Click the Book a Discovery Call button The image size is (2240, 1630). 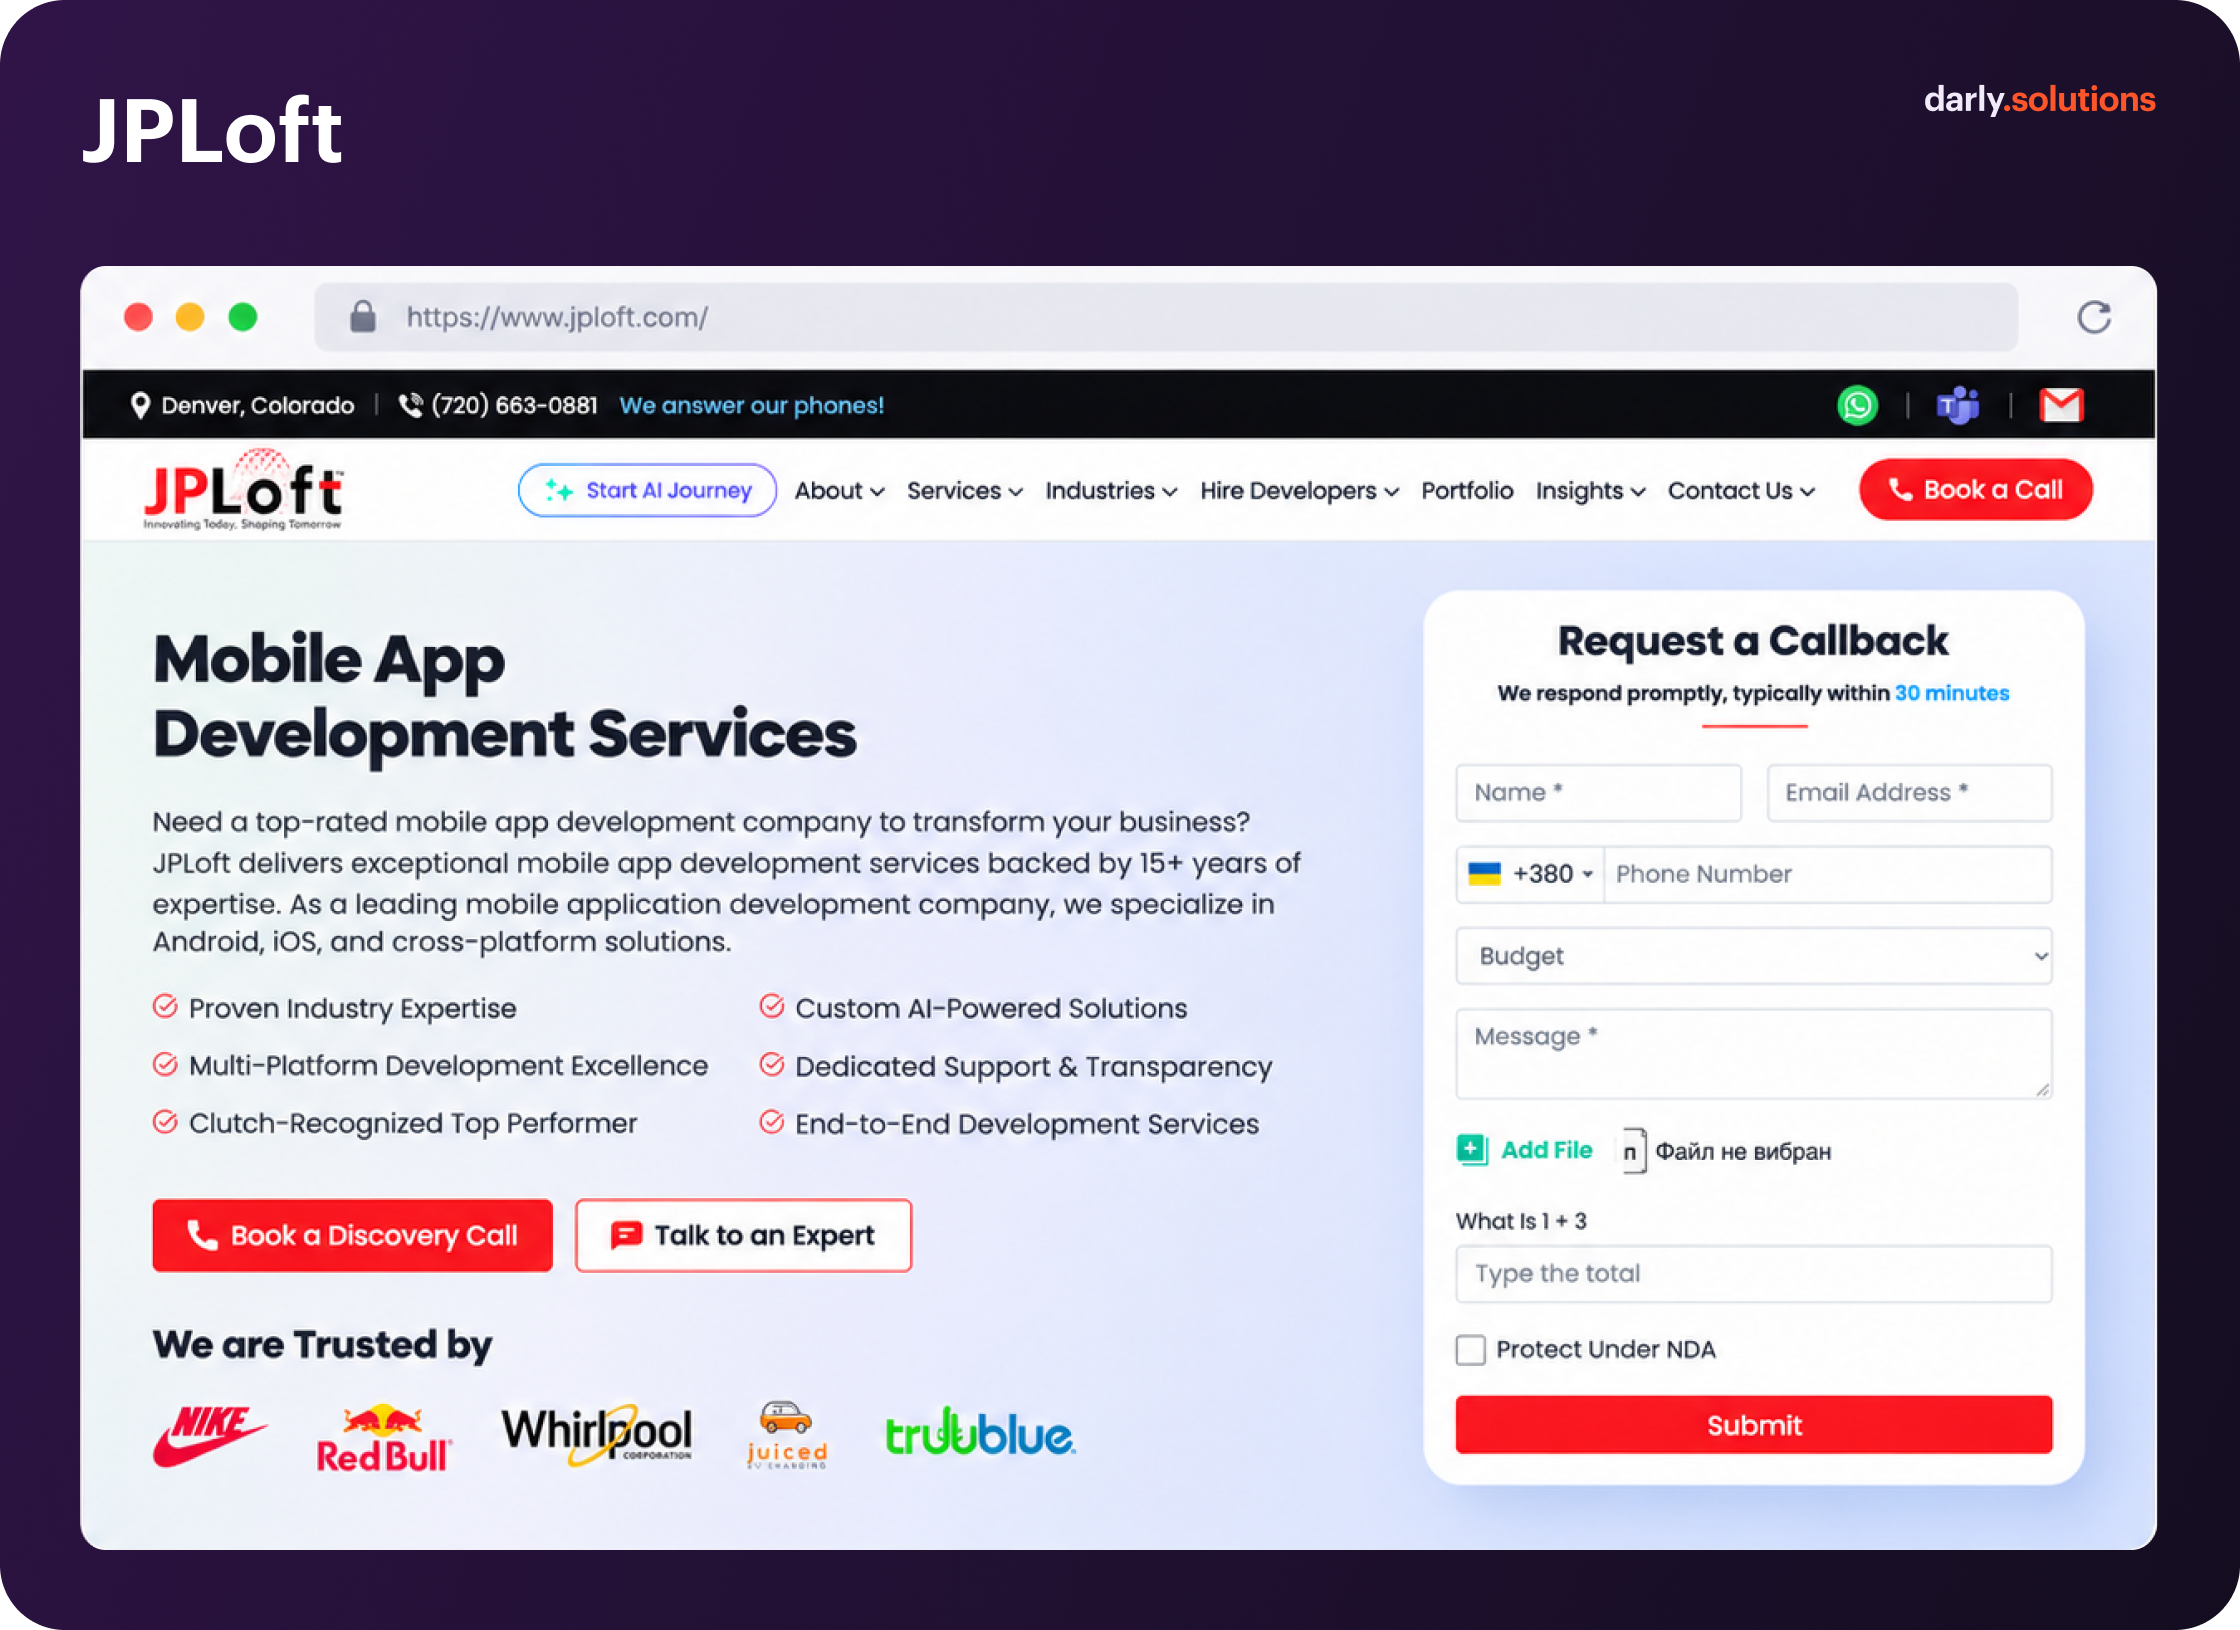pos(352,1235)
